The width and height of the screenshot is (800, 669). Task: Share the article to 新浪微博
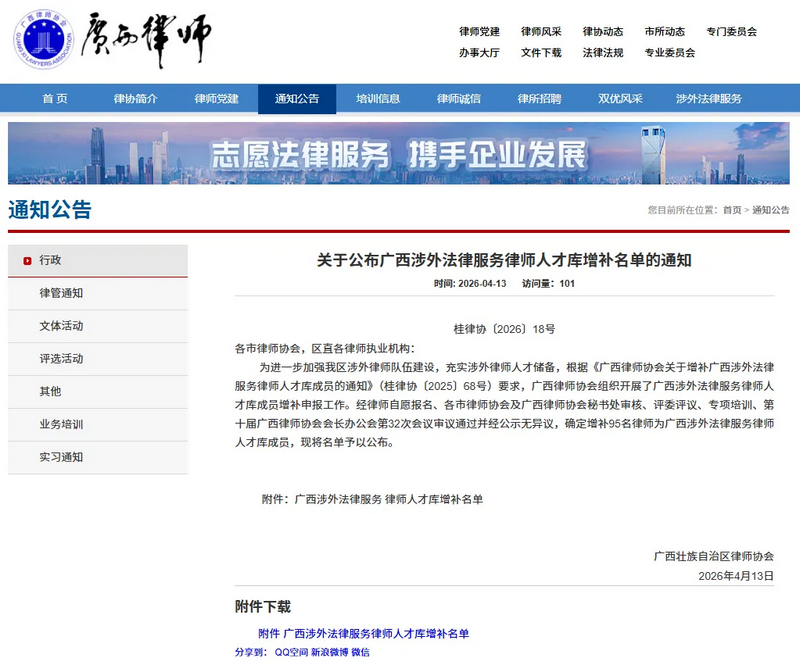[324, 654]
